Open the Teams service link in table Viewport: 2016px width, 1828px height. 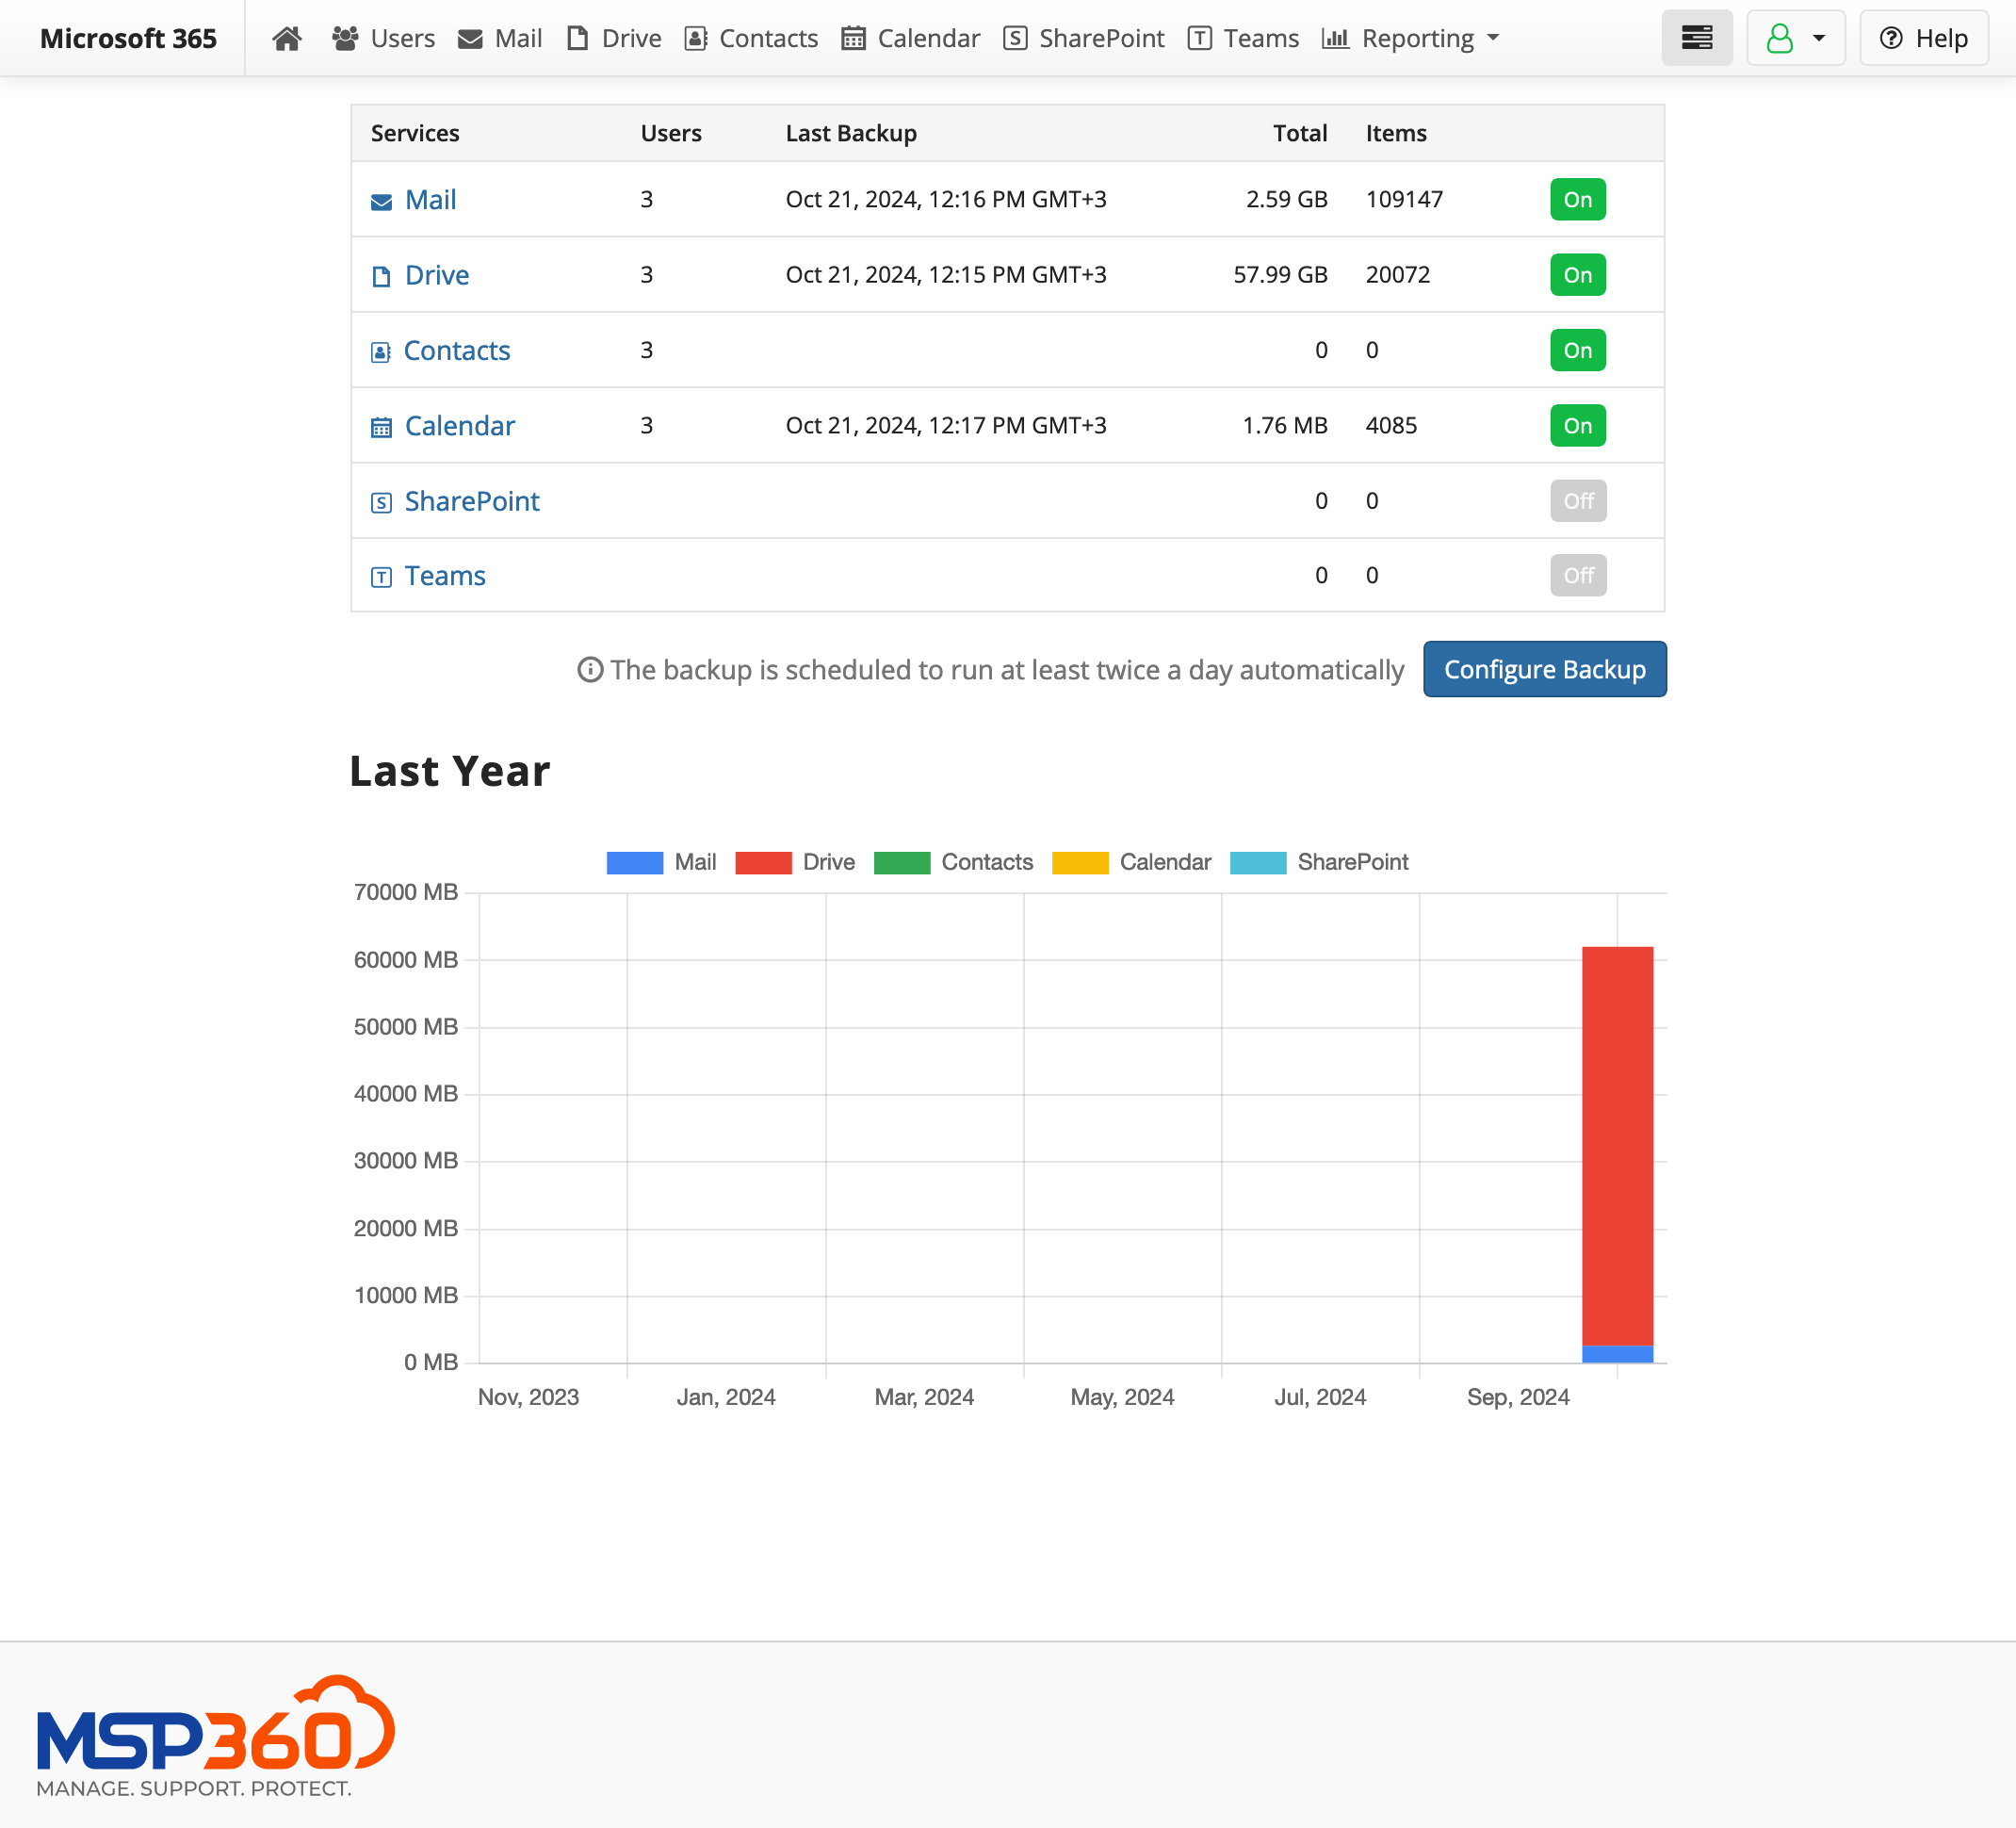pos(445,576)
